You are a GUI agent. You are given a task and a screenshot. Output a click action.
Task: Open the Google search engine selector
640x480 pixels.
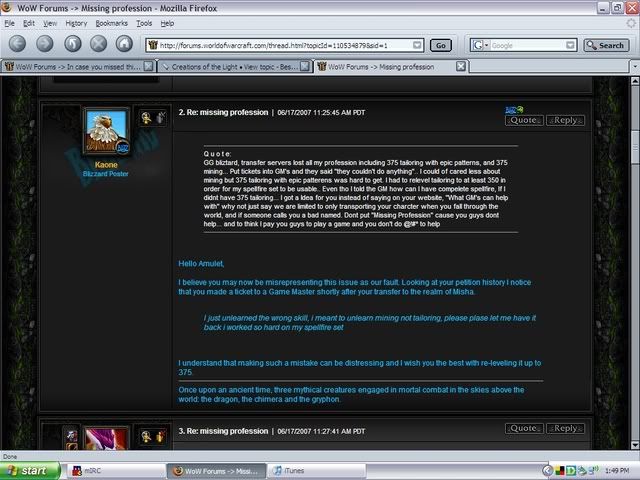point(480,45)
